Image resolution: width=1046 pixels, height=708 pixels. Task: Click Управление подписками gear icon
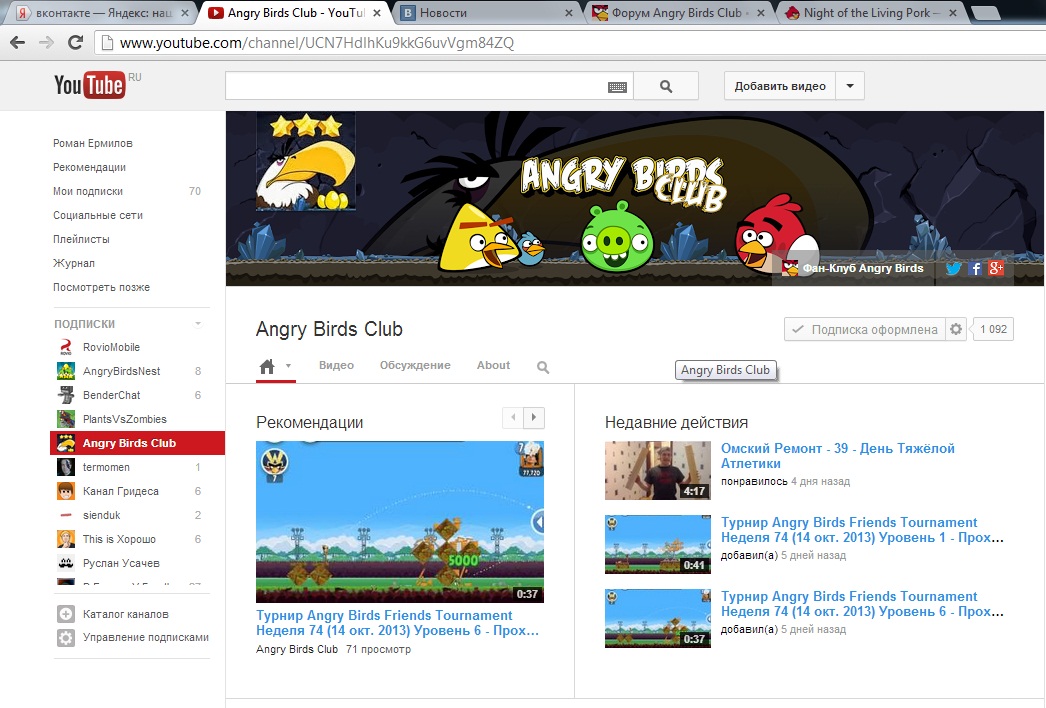65,638
